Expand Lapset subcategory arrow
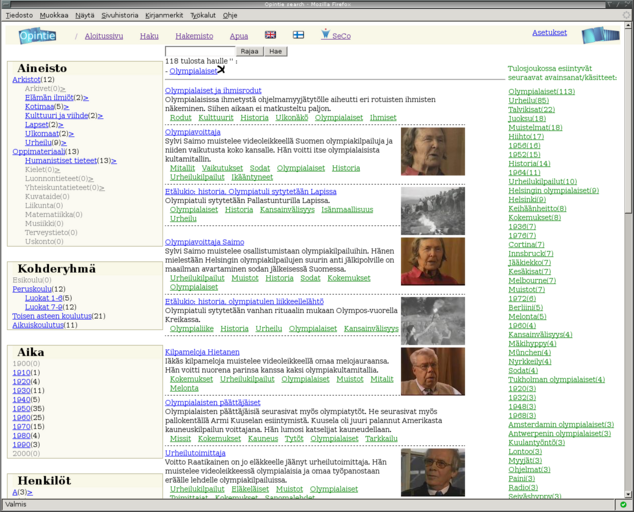This screenshot has height=512, width=634. click(x=61, y=125)
